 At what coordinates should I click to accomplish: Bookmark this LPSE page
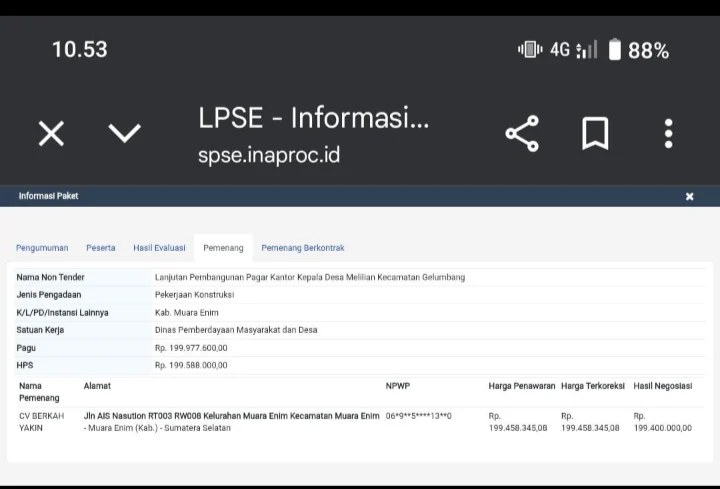pos(595,133)
